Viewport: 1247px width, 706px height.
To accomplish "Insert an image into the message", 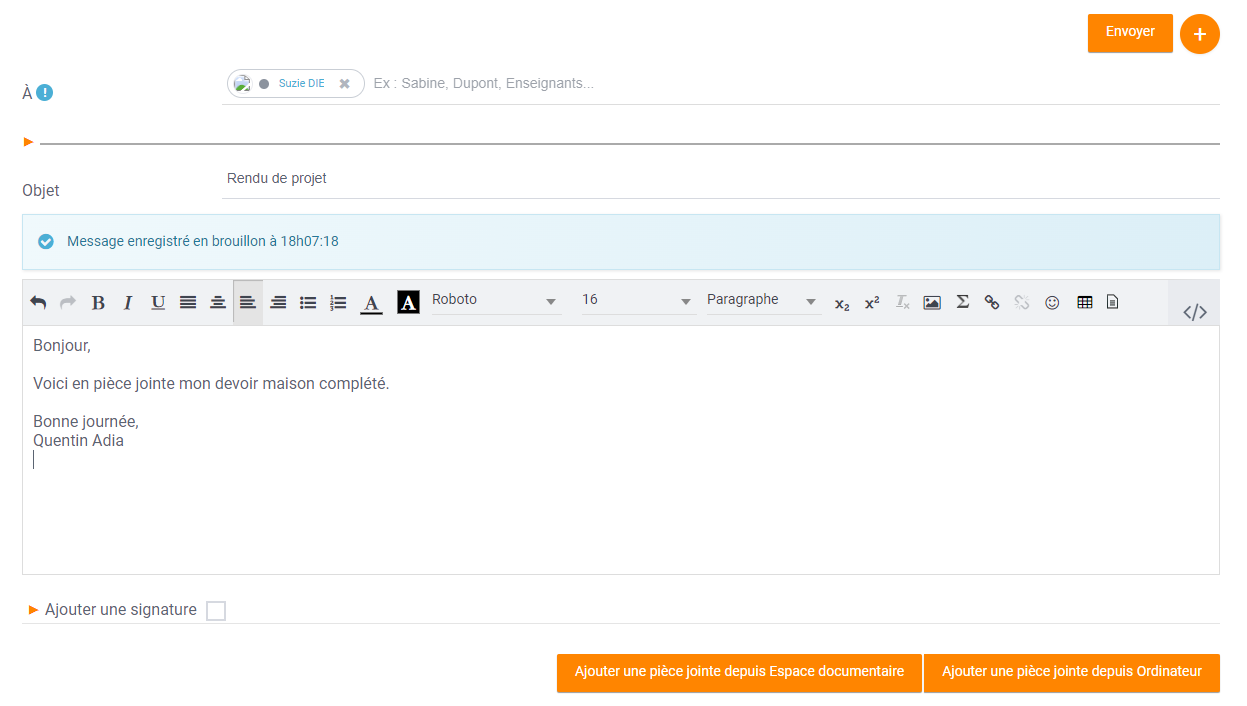I will 932,302.
